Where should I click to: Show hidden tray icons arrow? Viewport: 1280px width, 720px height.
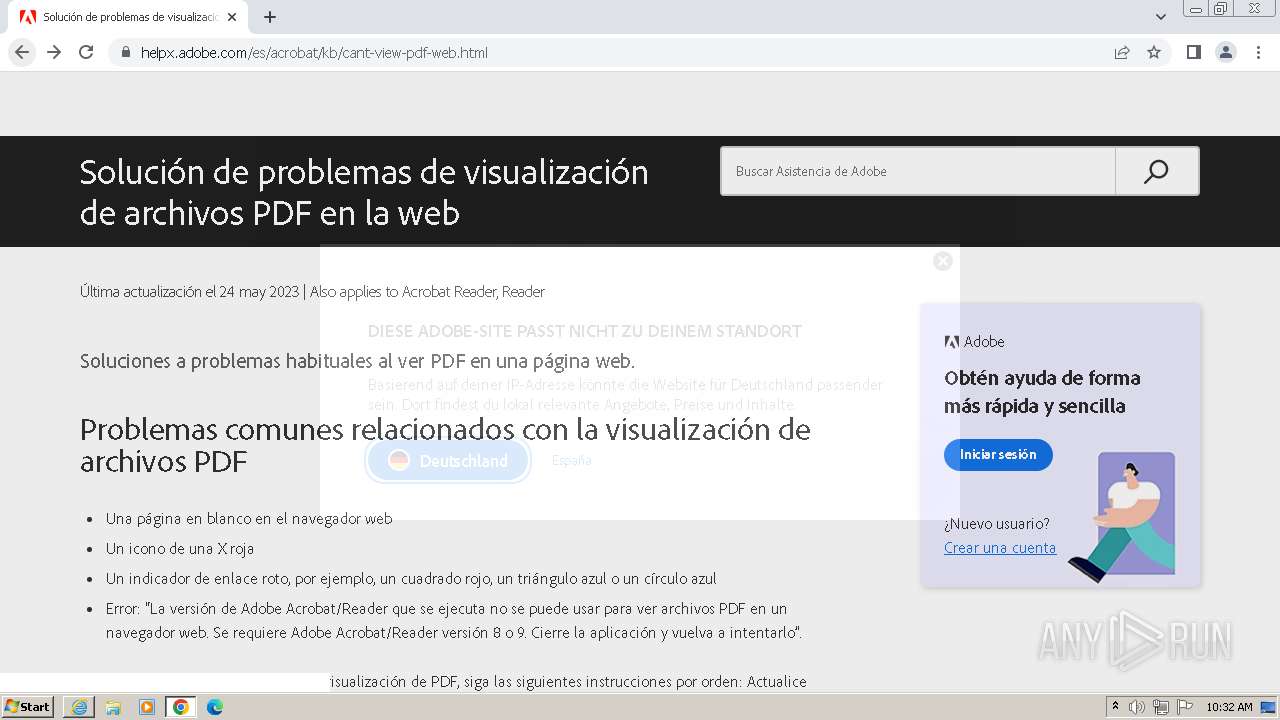pyautogui.click(x=1116, y=706)
